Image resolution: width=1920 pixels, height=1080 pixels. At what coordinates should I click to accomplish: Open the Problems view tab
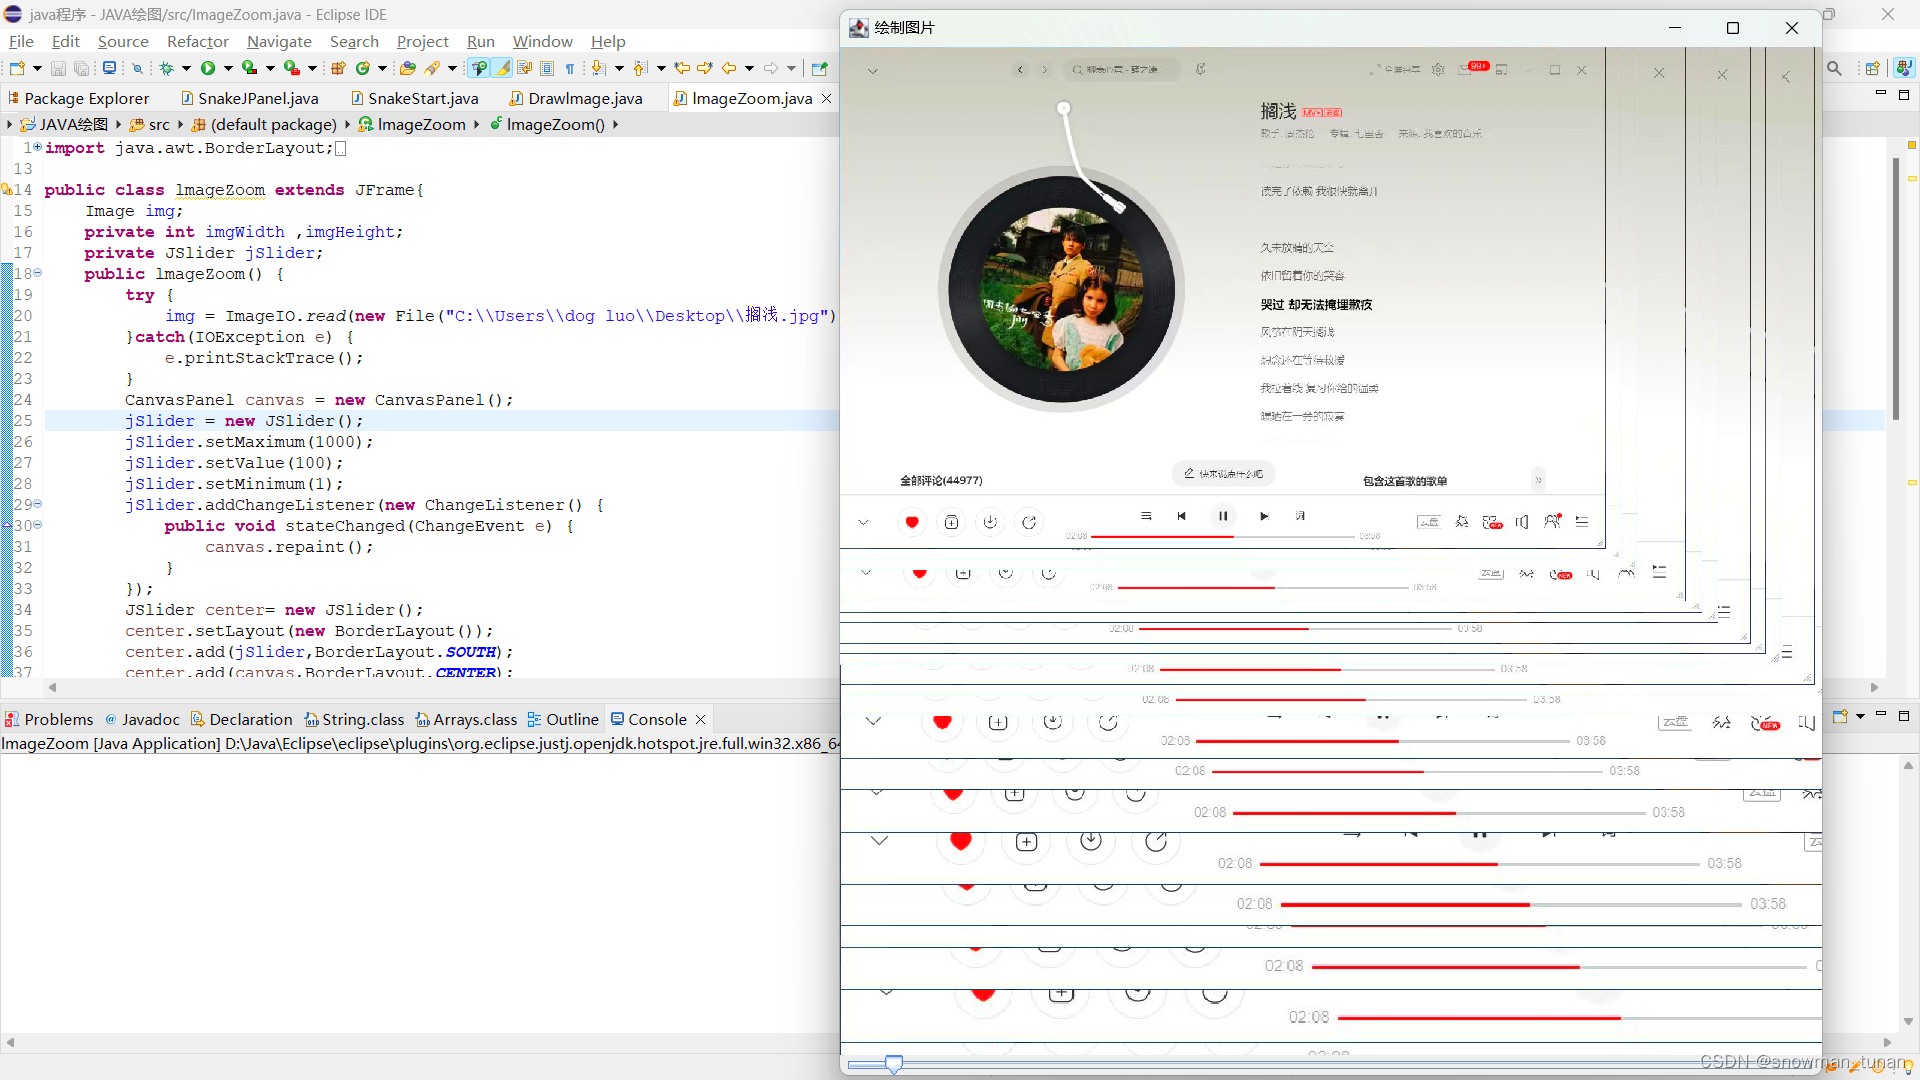point(57,719)
